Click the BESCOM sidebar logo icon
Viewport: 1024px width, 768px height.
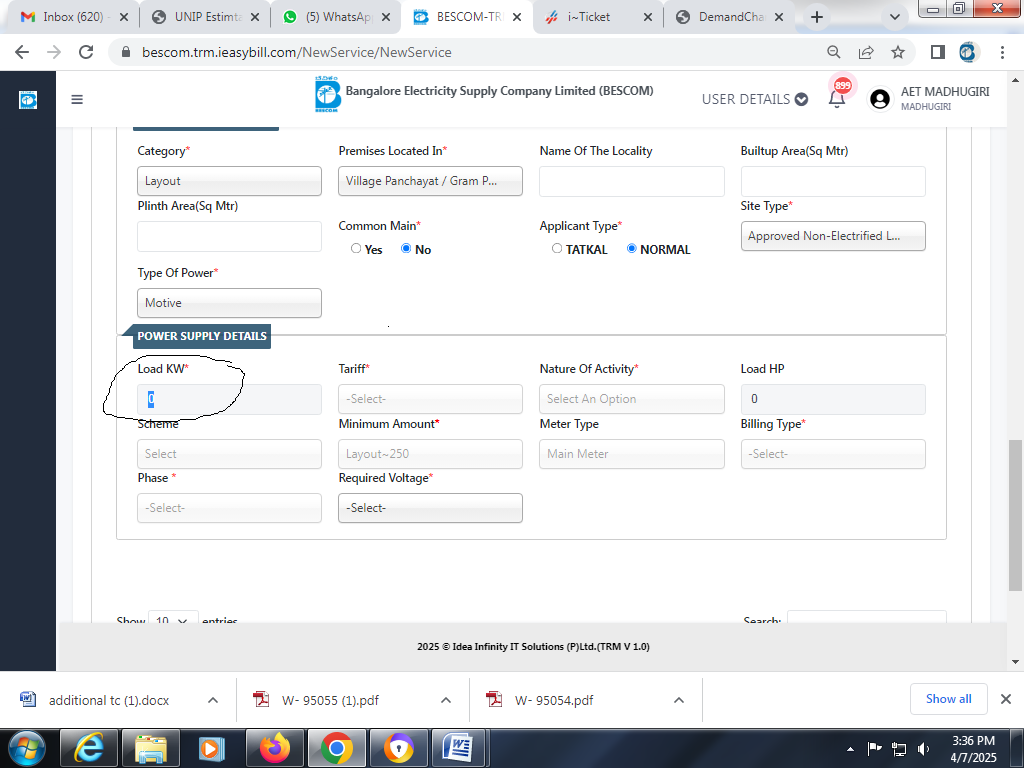pyautogui.click(x=28, y=99)
